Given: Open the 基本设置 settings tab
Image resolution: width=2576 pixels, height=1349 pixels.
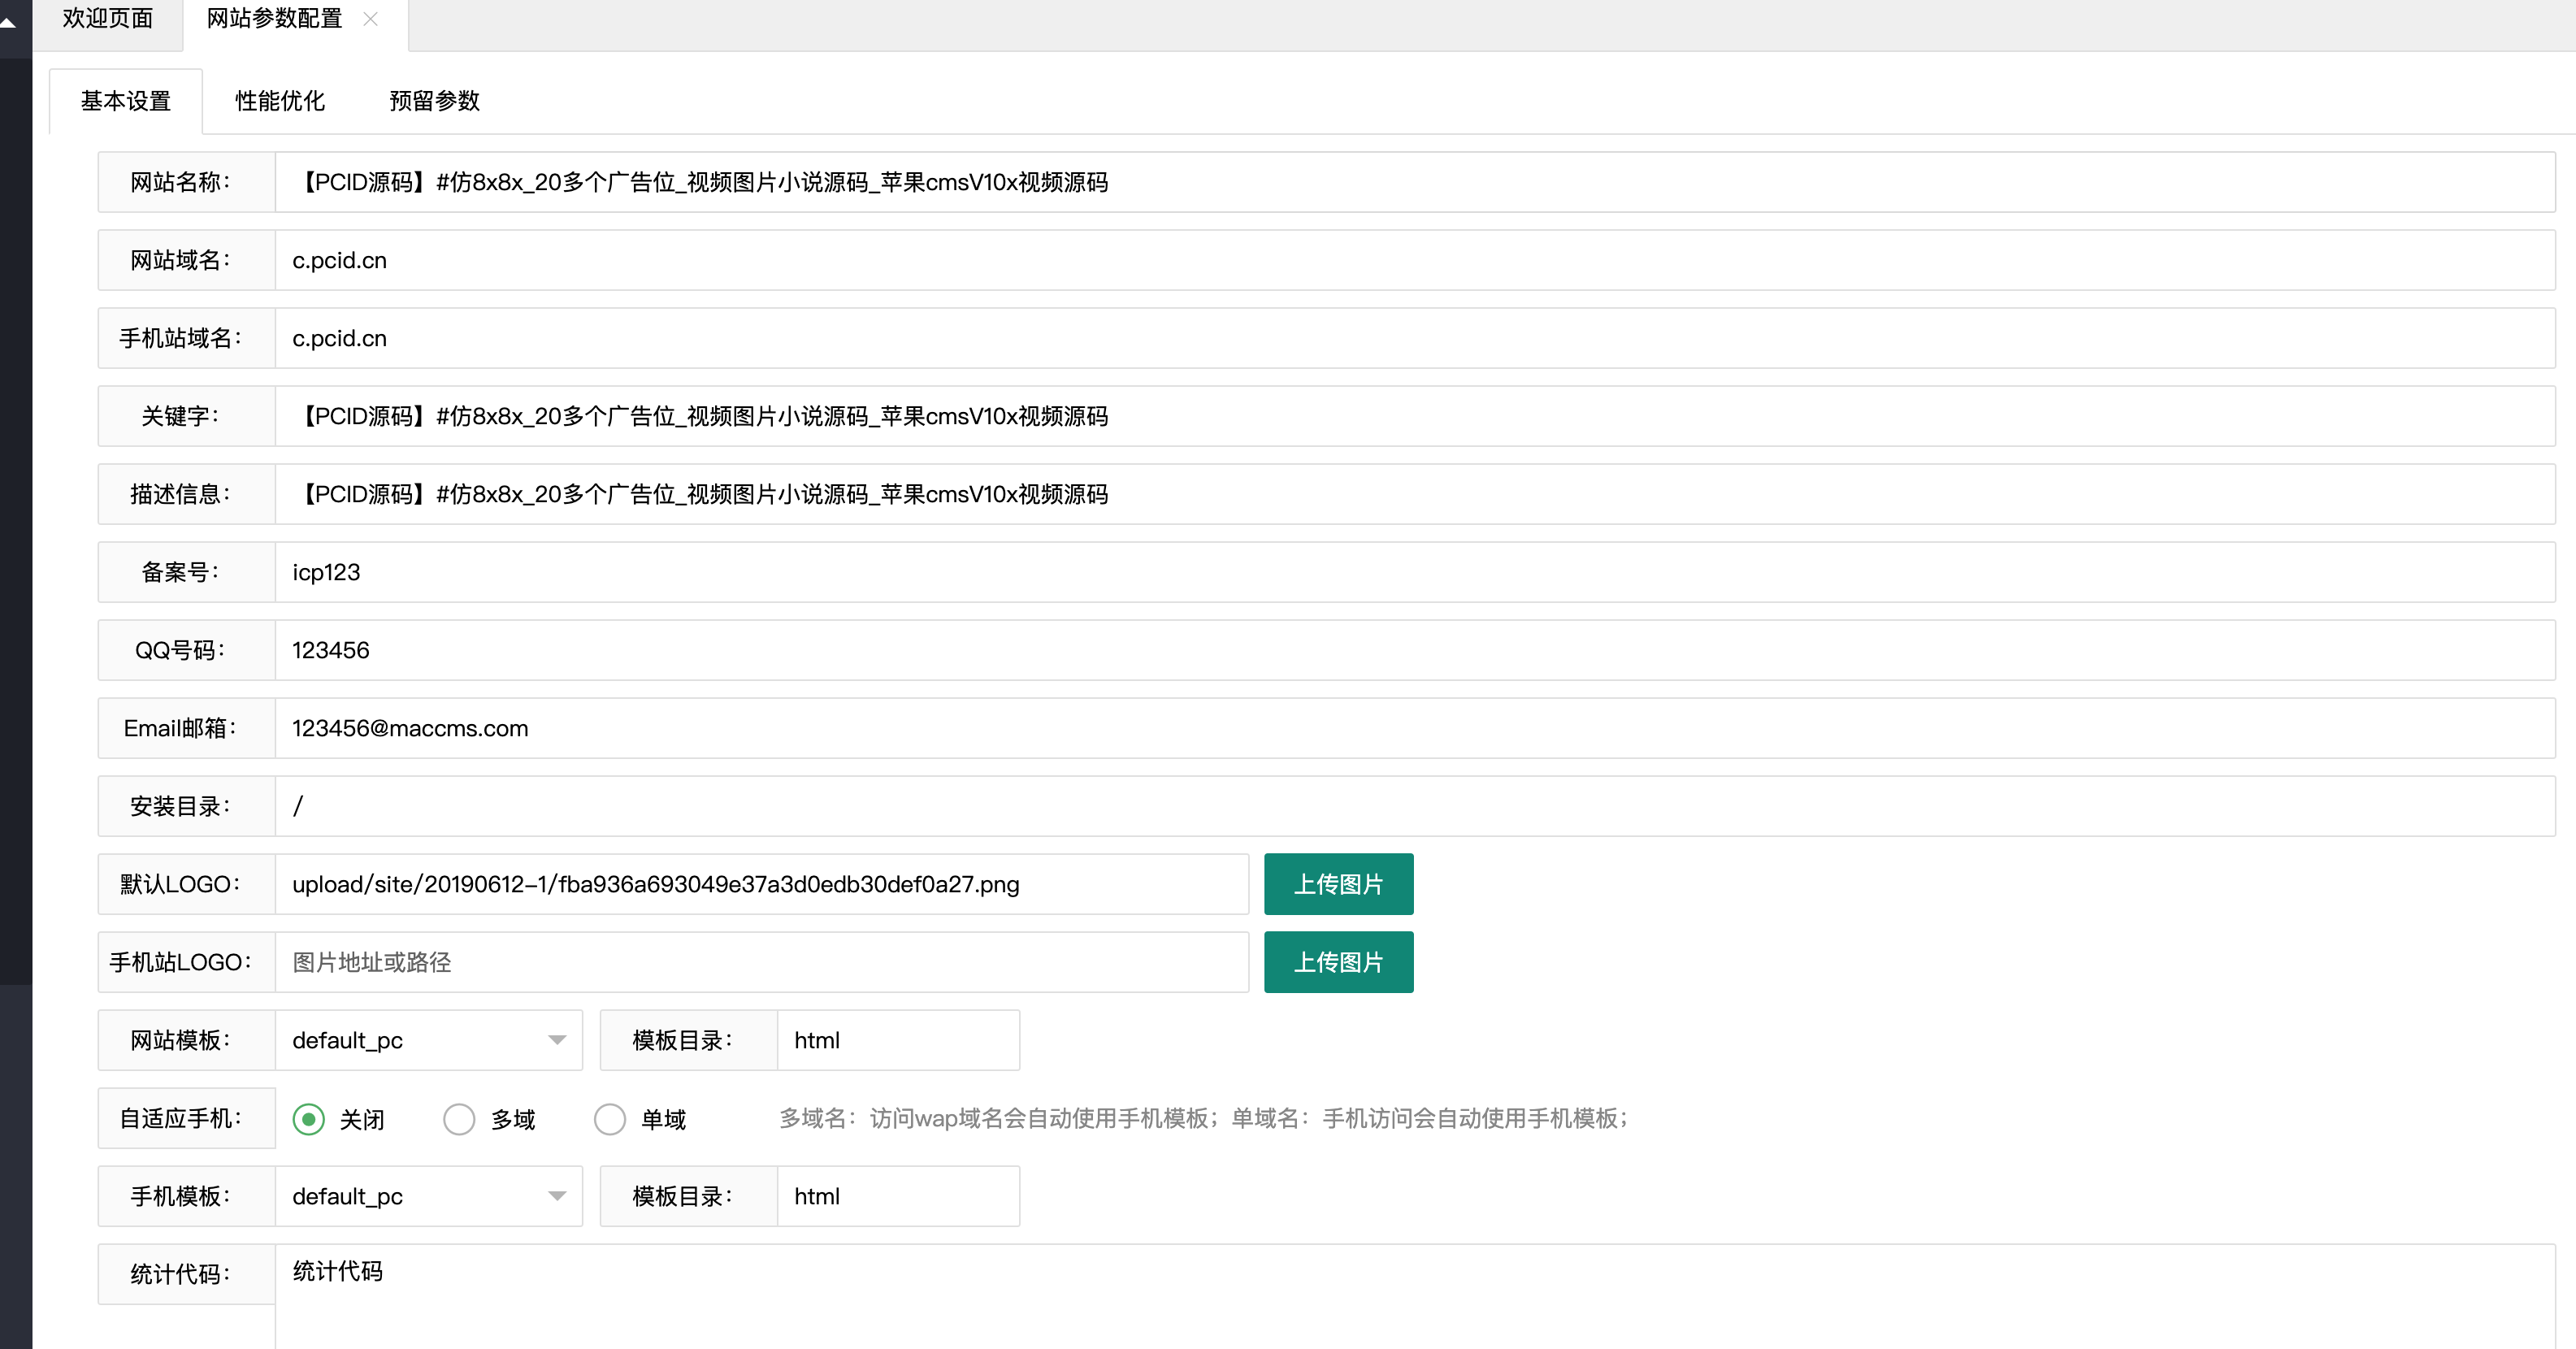Looking at the screenshot, I should pos(126,101).
